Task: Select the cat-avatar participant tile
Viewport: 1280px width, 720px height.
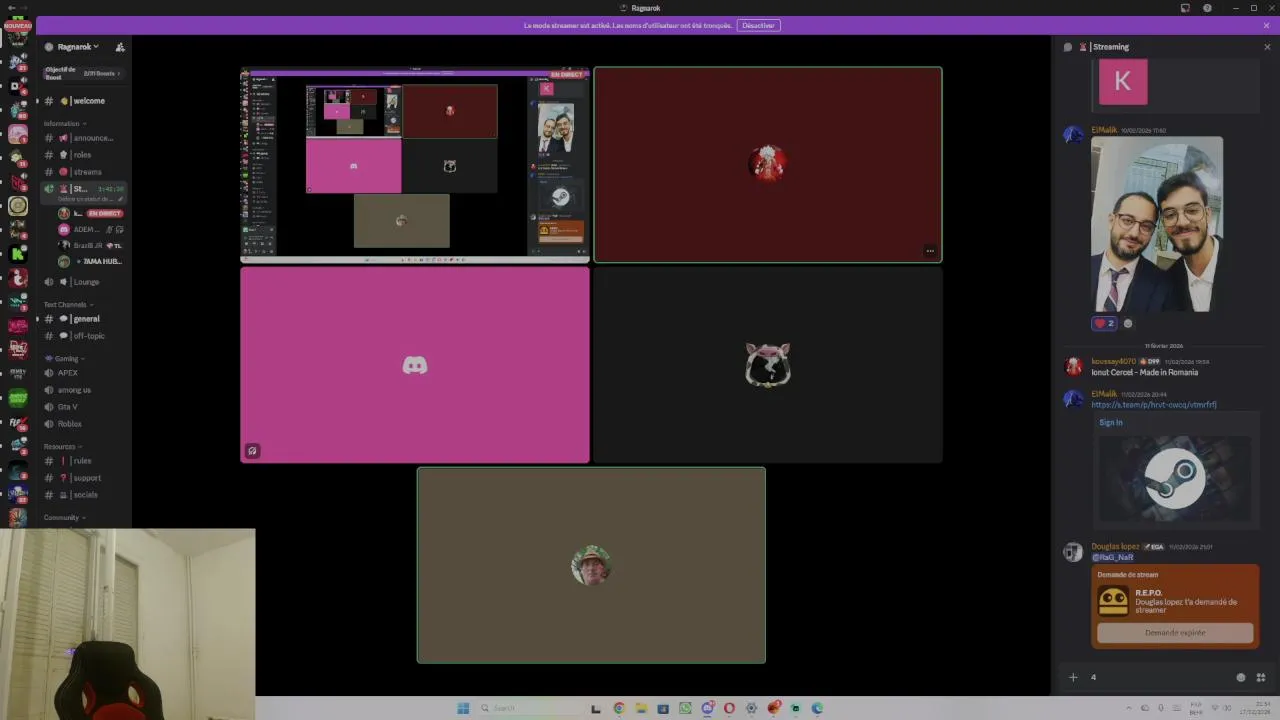Action: pyautogui.click(x=768, y=365)
